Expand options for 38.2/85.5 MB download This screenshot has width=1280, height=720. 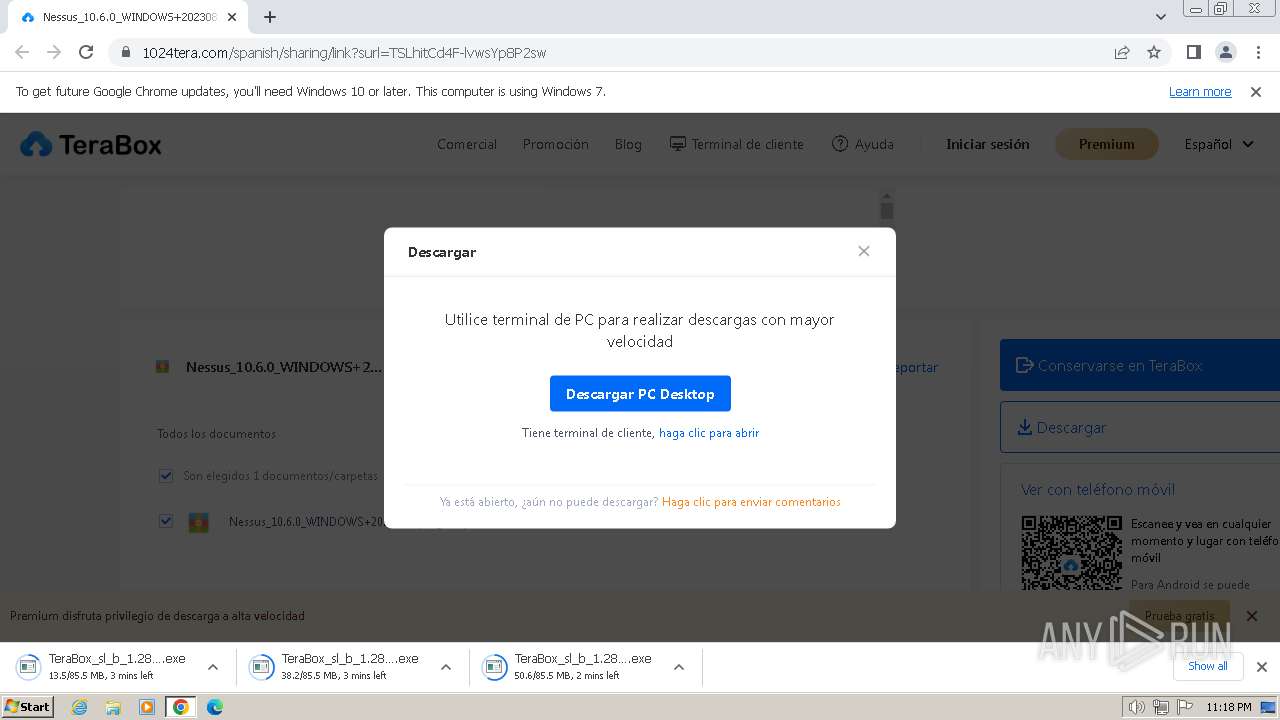tap(446, 667)
